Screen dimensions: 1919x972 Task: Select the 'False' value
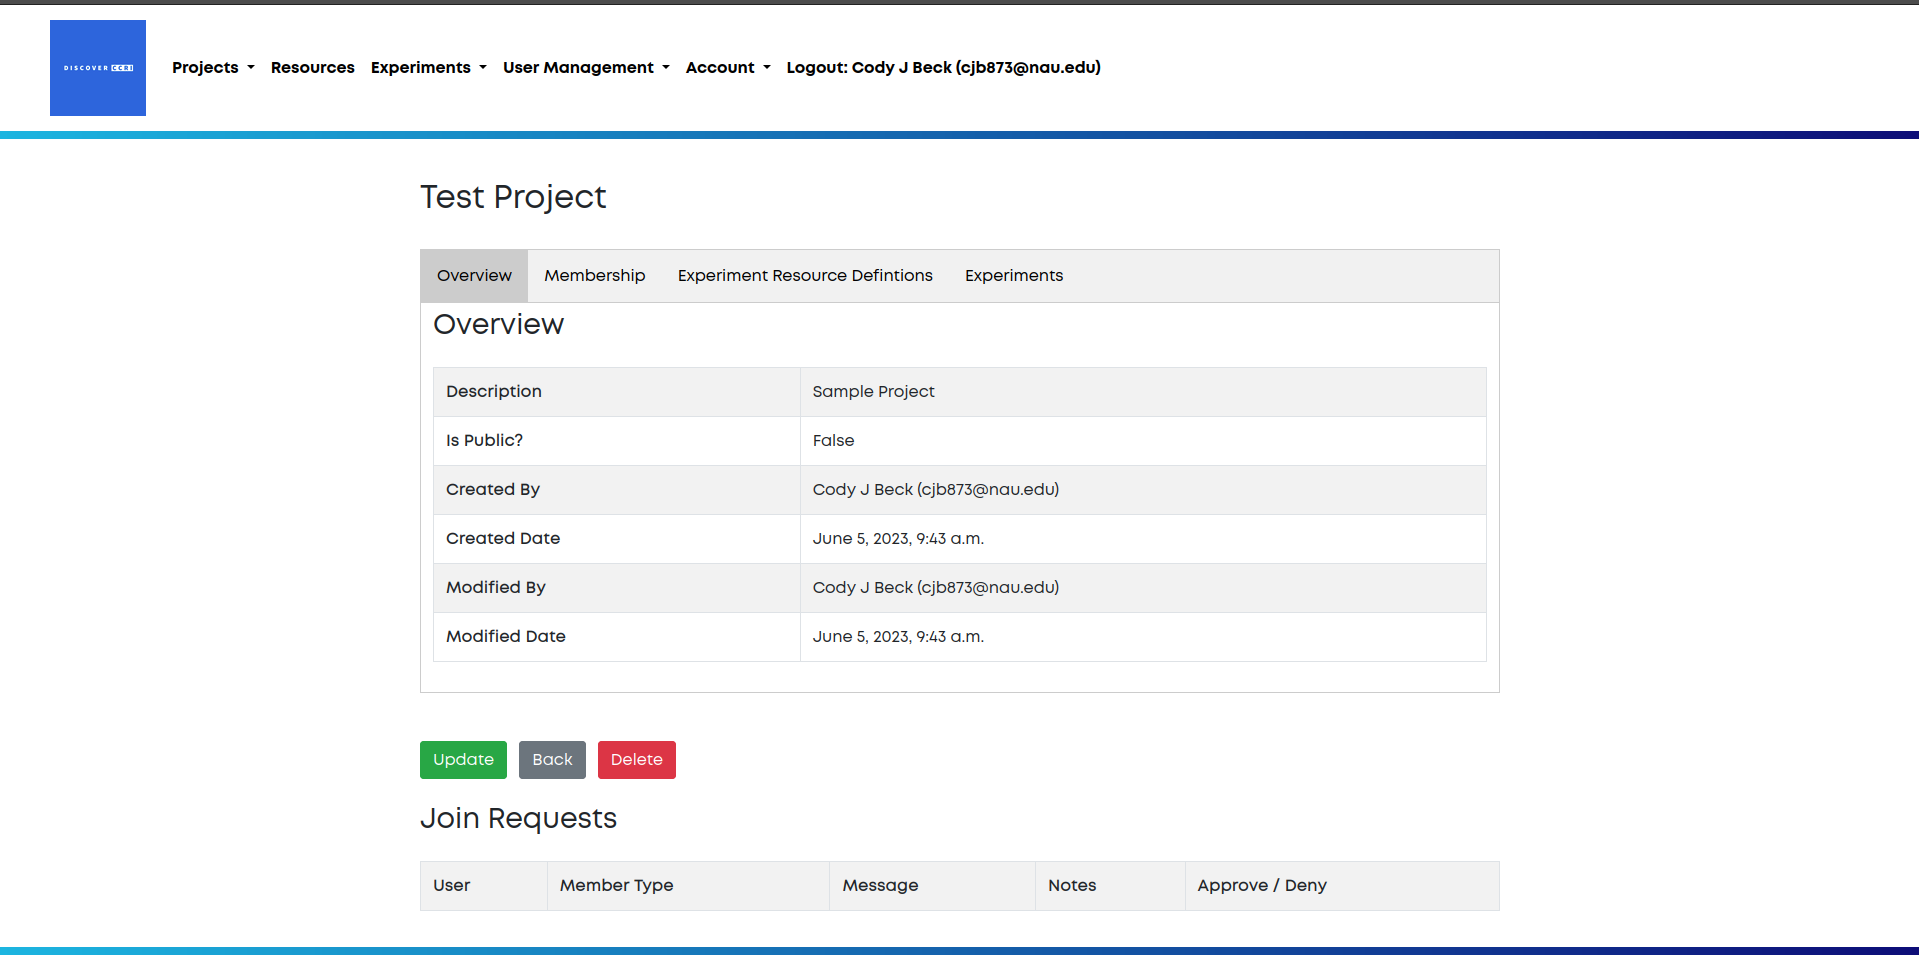point(833,441)
